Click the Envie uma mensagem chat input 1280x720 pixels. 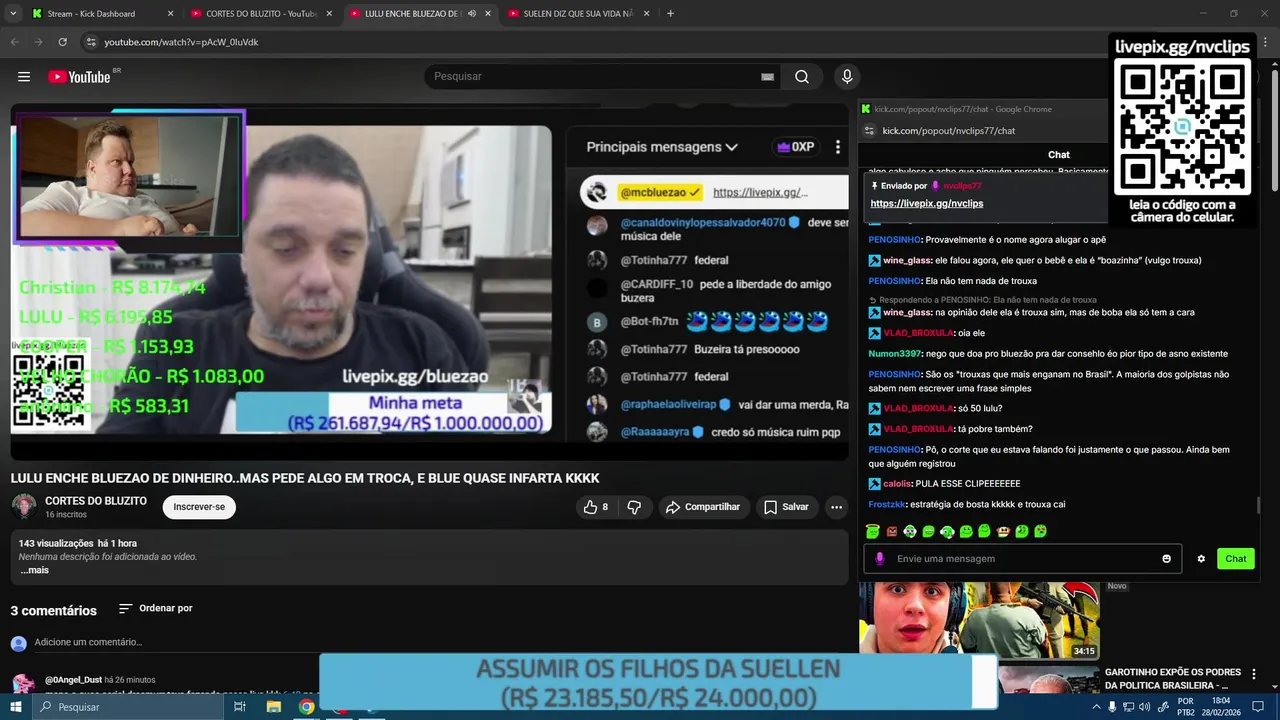pyautogui.click(x=1020, y=559)
